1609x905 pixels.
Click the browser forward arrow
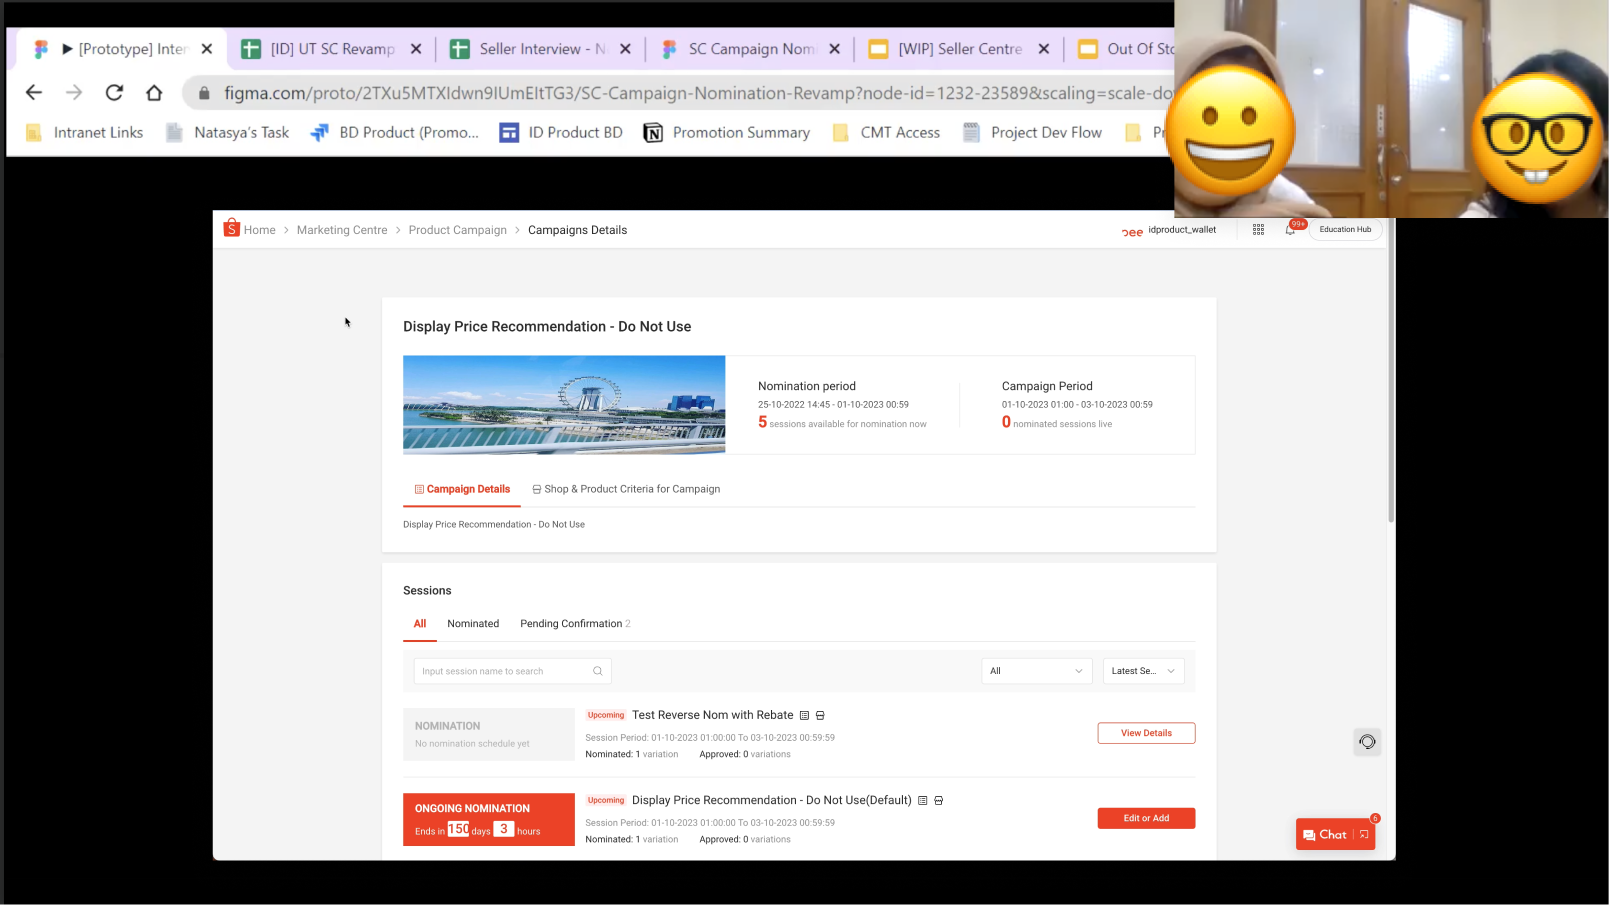pyautogui.click(x=74, y=92)
